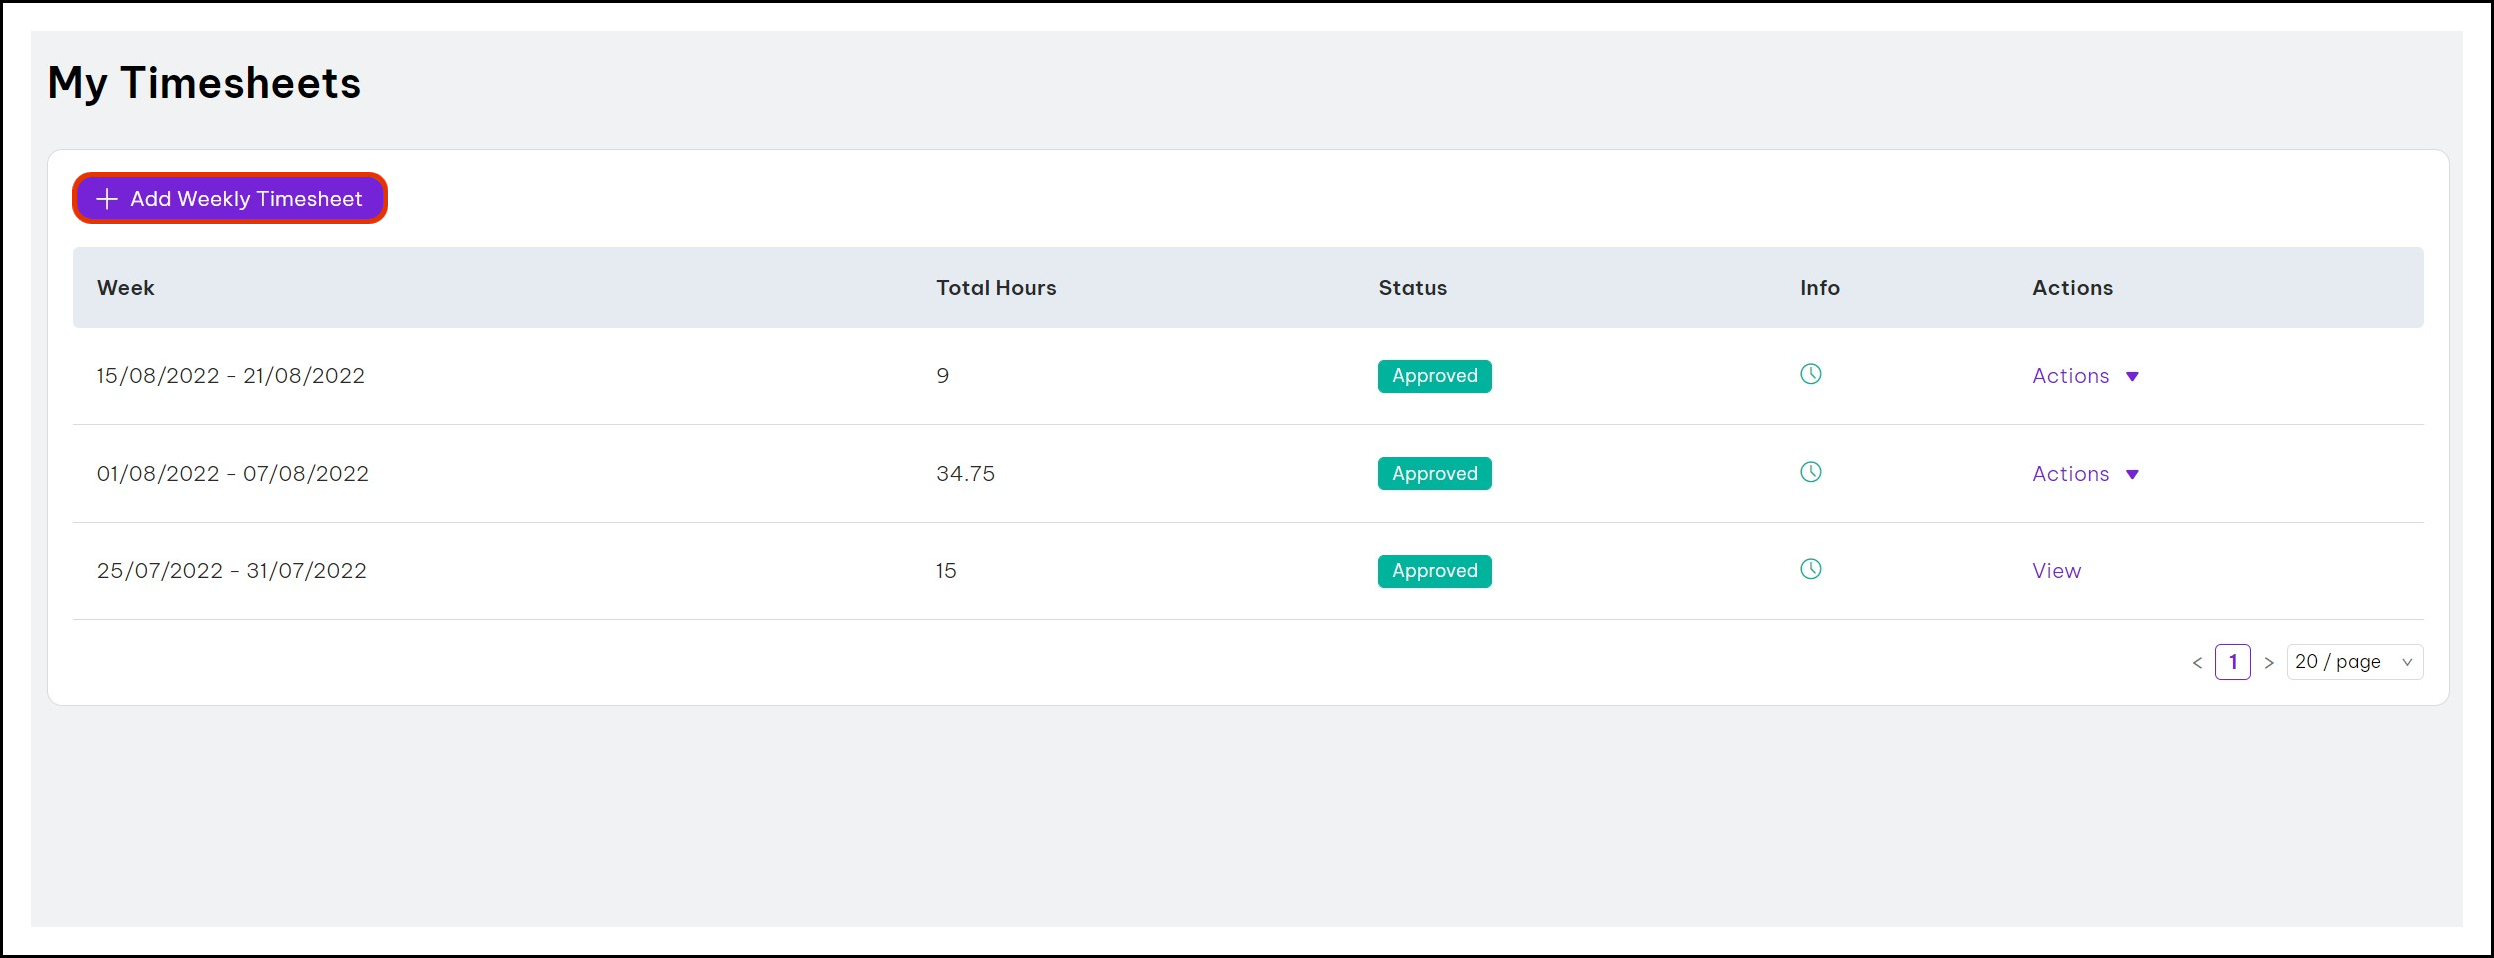Open the 20 / page size dropdown
The width and height of the screenshot is (2494, 958).
[2354, 662]
